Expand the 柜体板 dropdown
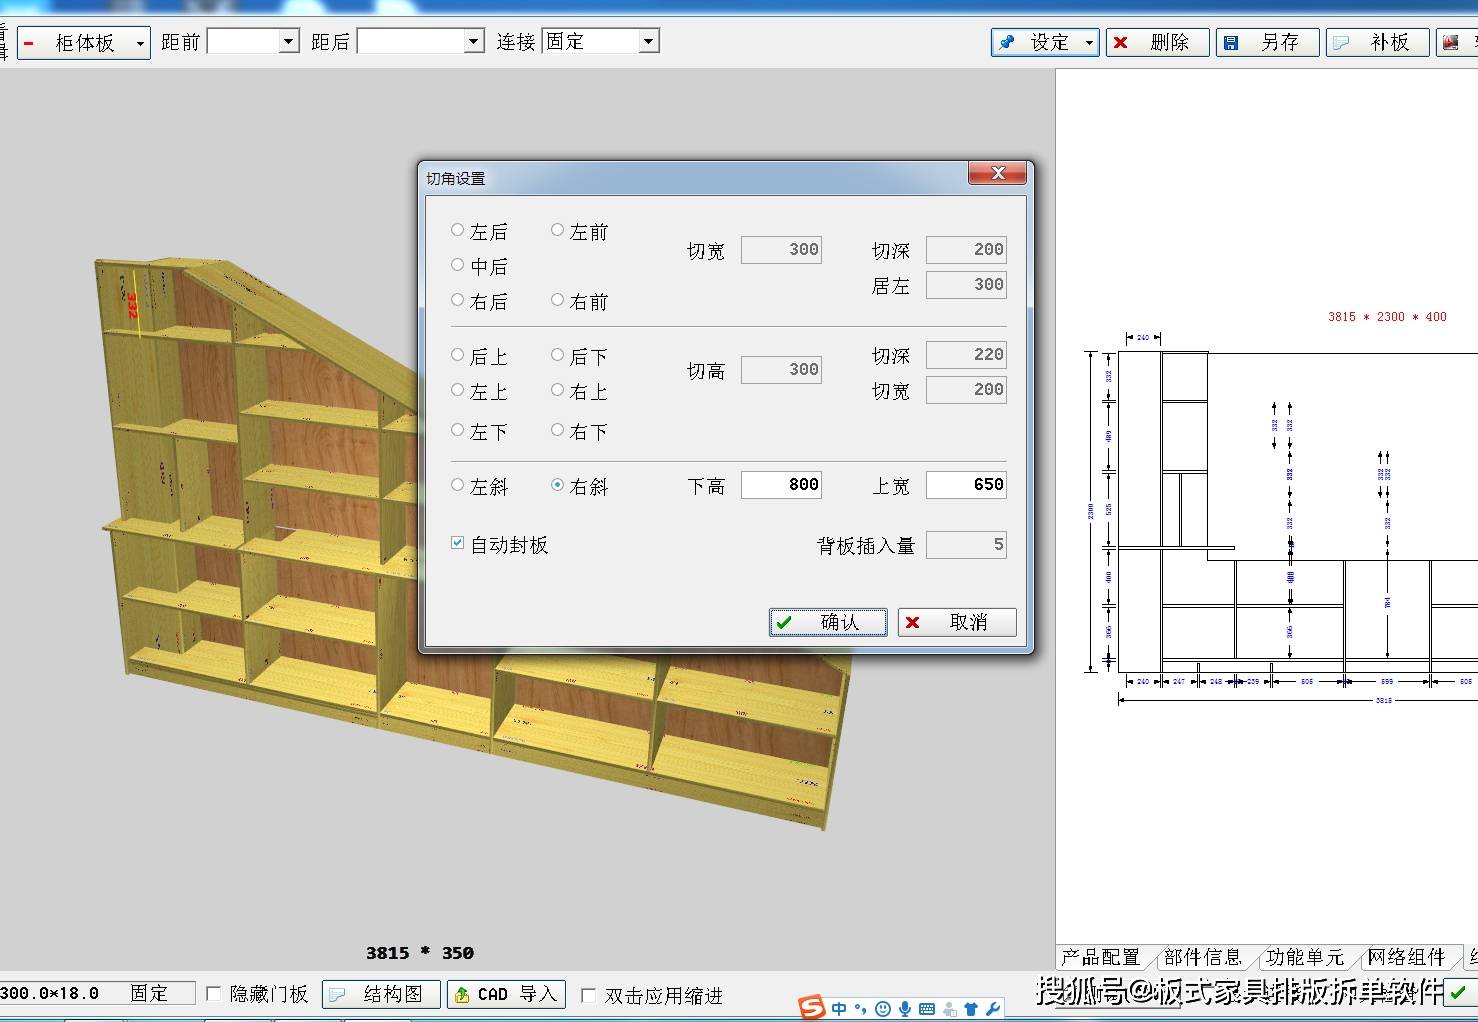This screenshot has height=1022, width=1478. tap(84, 43)
